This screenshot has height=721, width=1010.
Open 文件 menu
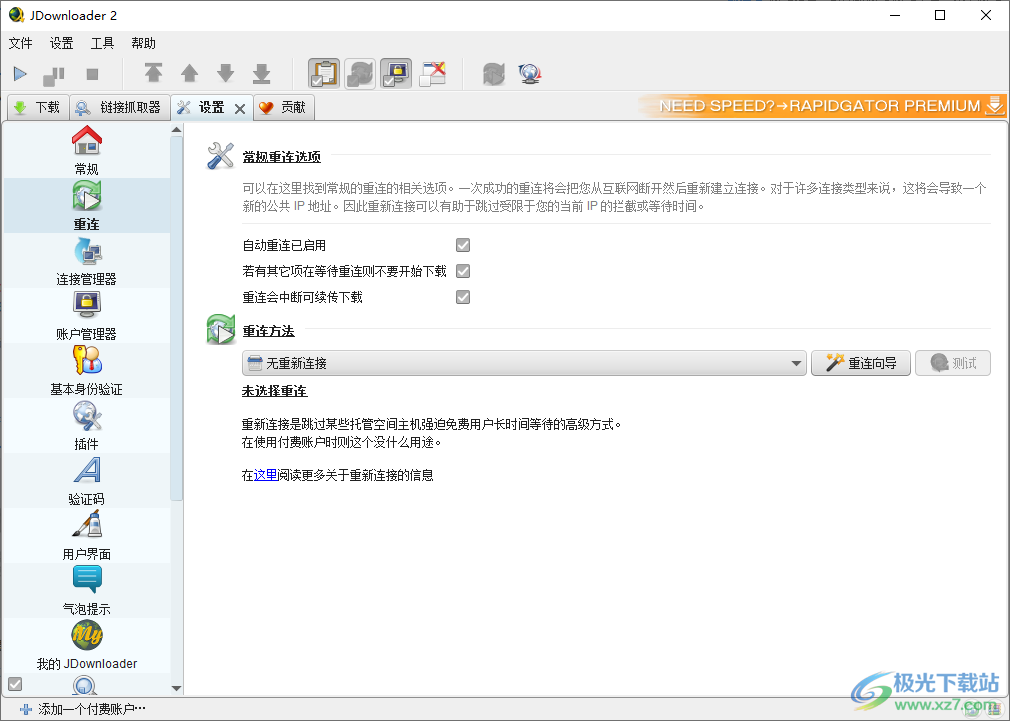(x=21, y=43)
